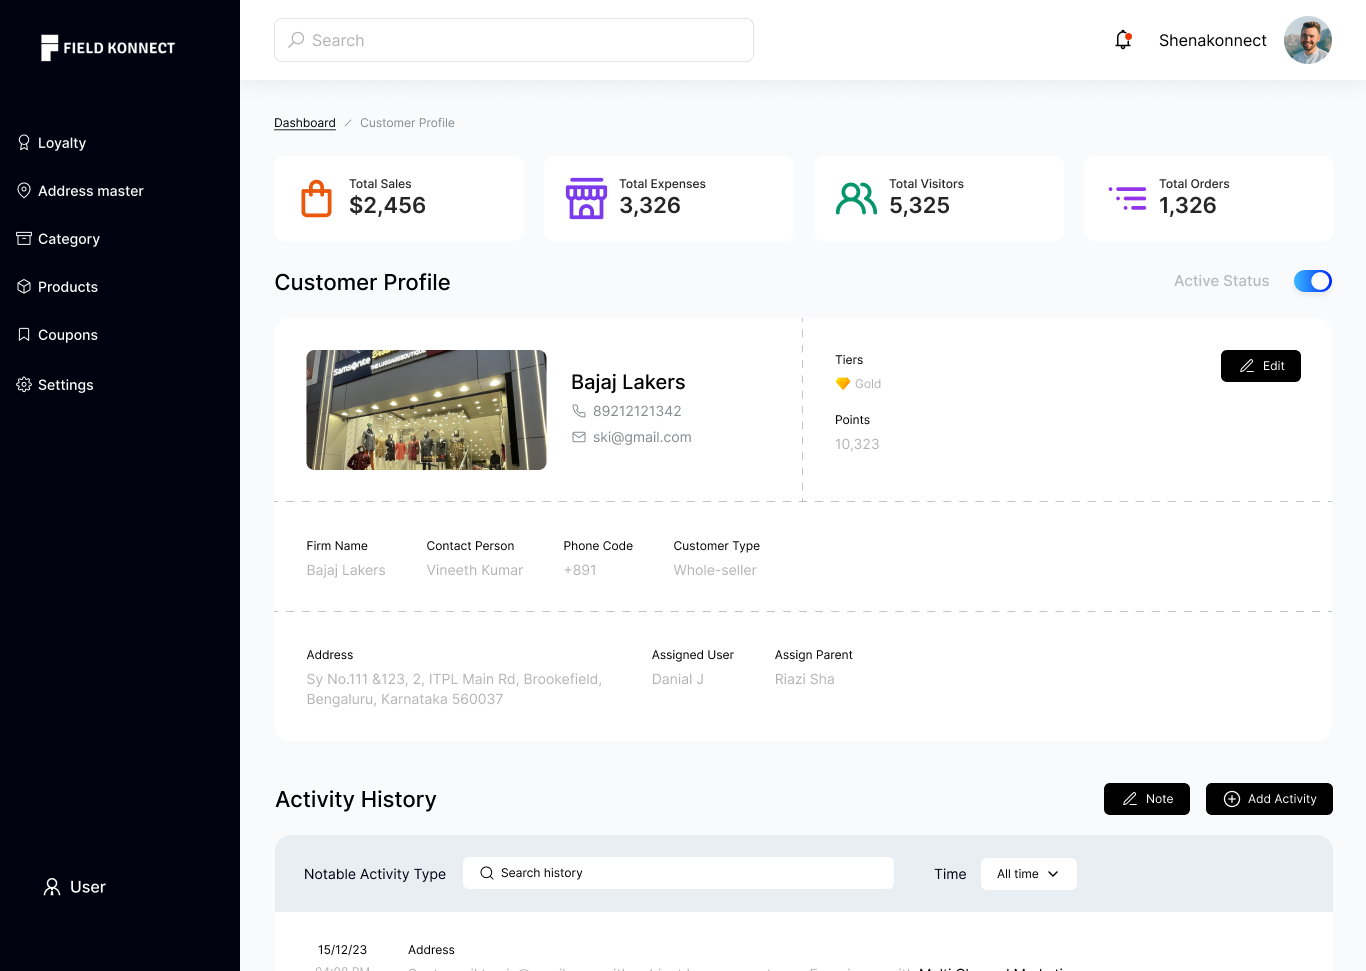
Task: Click the Address master pin icon
Action: (24, 190)
